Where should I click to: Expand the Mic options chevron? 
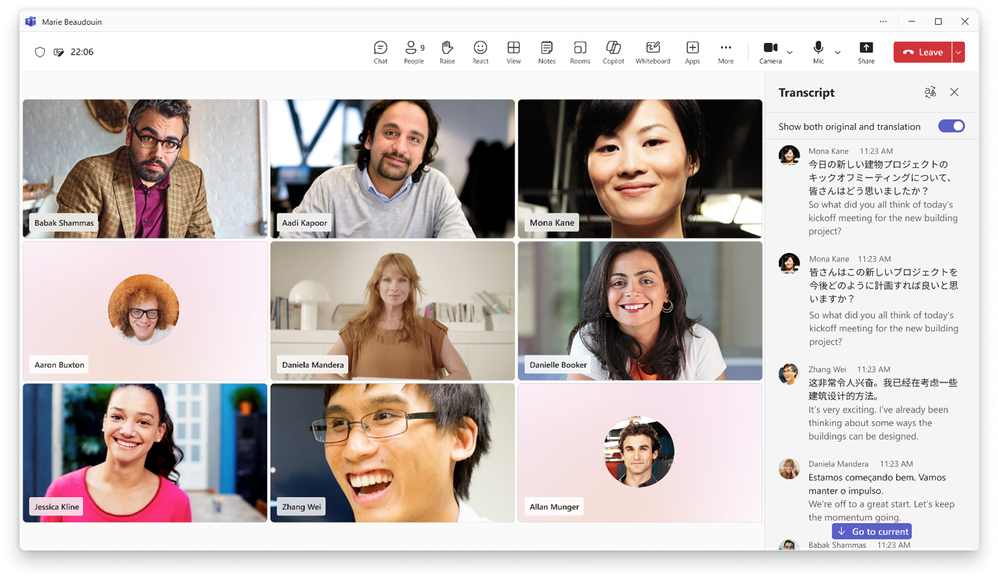pos(838,52)
